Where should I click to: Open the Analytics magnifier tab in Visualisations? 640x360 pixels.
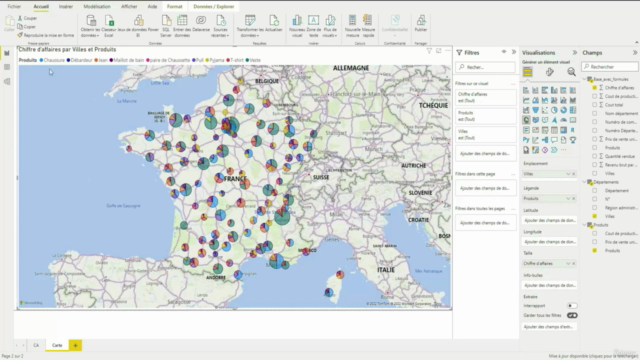point(571,72)
